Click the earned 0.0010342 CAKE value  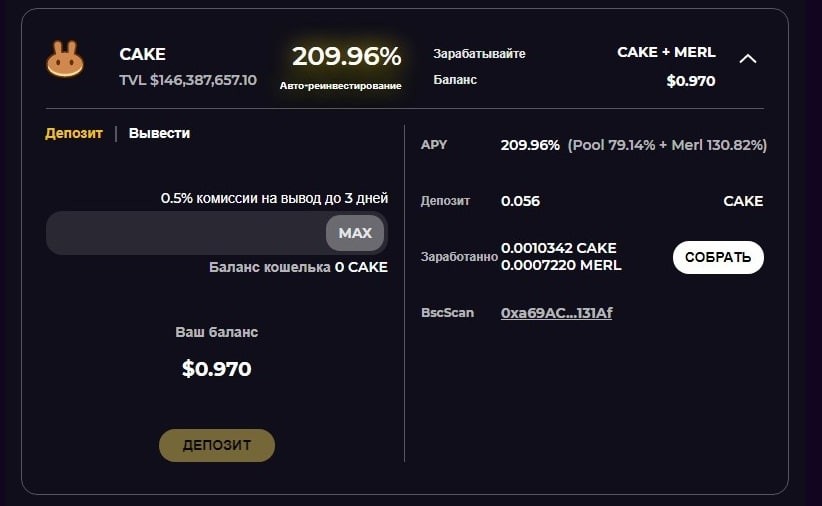point(558,248)
